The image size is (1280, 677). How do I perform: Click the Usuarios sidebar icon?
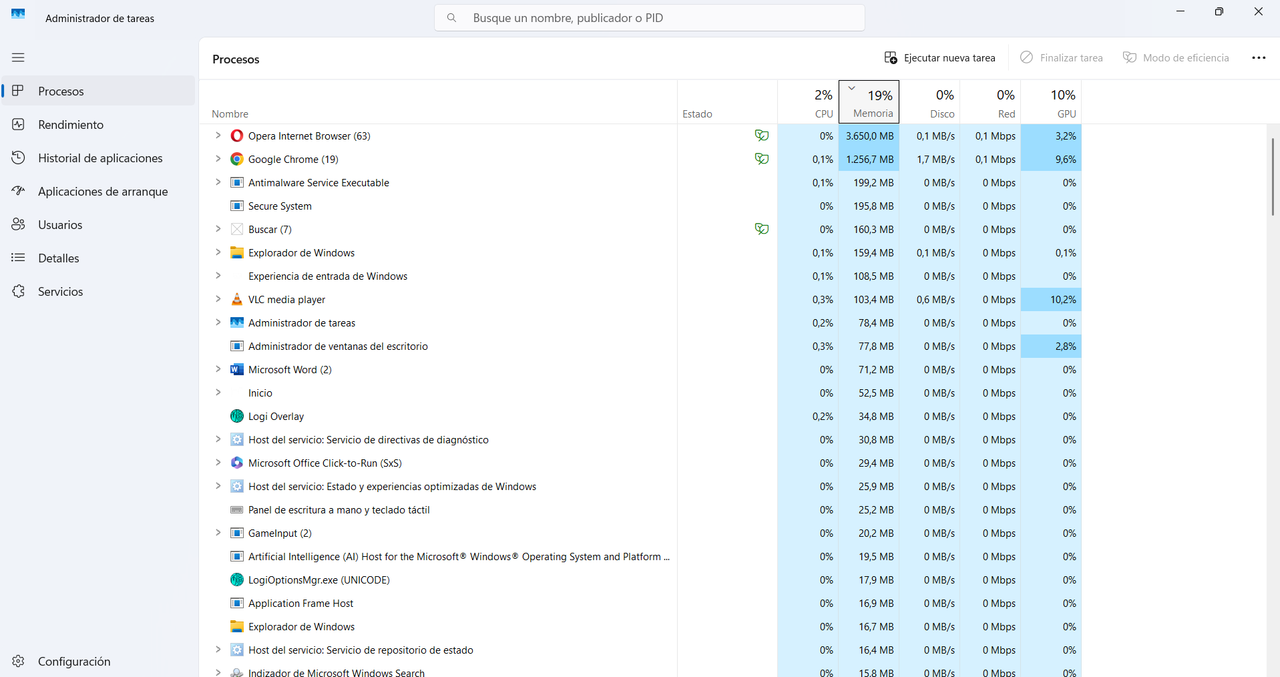[18, 225]
